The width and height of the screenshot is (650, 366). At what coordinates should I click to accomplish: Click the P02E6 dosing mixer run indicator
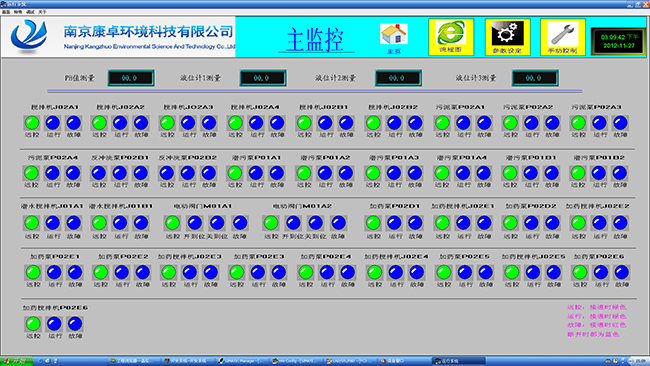[x=54, y=324]
